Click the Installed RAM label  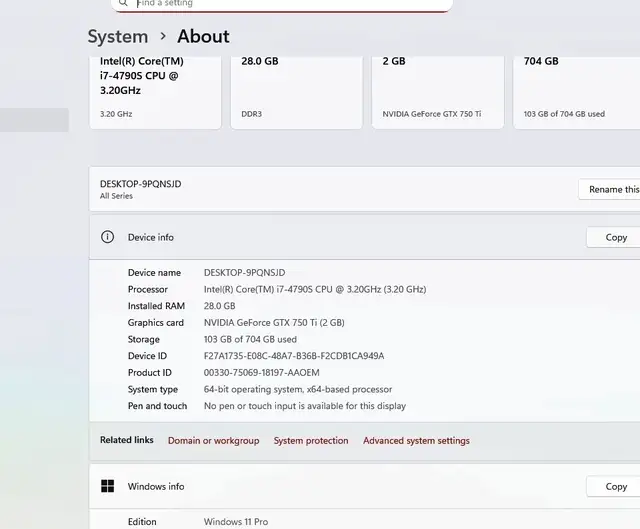click(x=156, y=306)
